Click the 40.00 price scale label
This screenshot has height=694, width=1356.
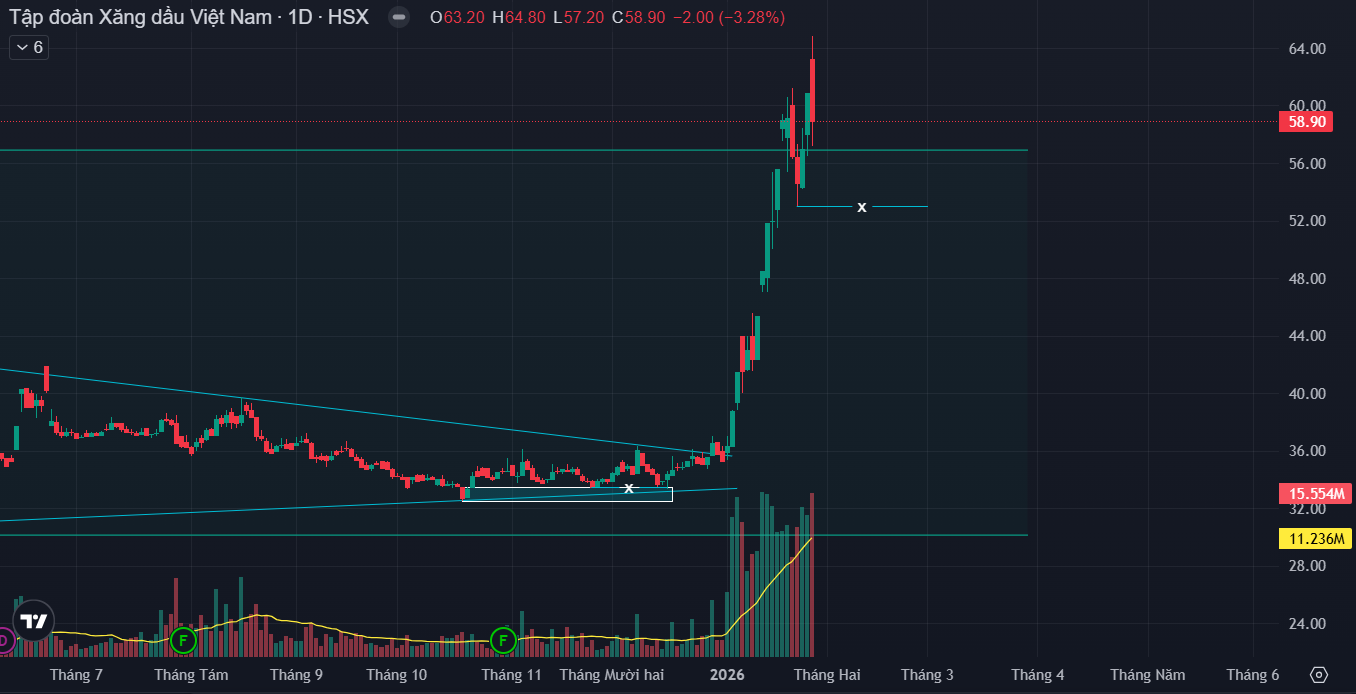(1308, 394)
